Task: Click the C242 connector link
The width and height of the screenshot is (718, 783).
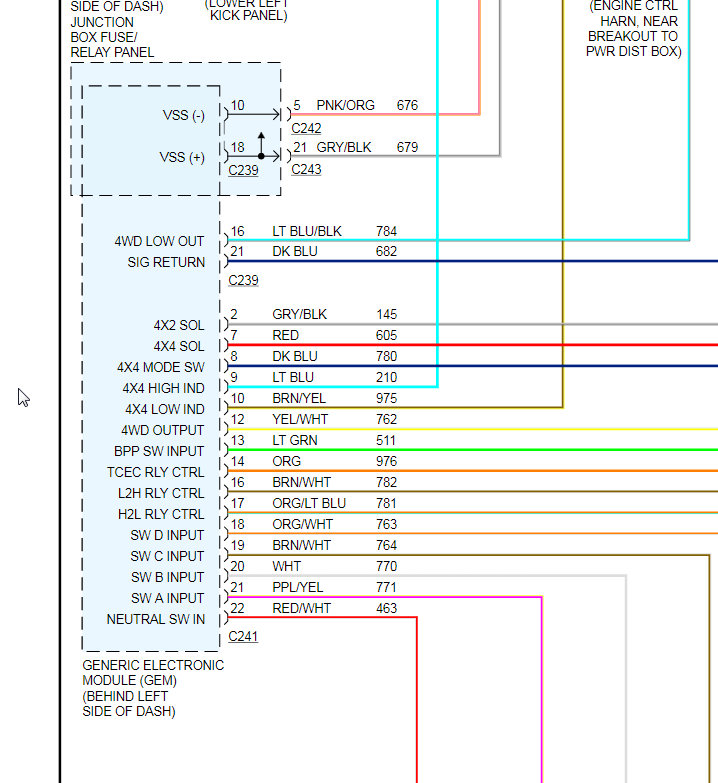Action: (x=306, y=128)
